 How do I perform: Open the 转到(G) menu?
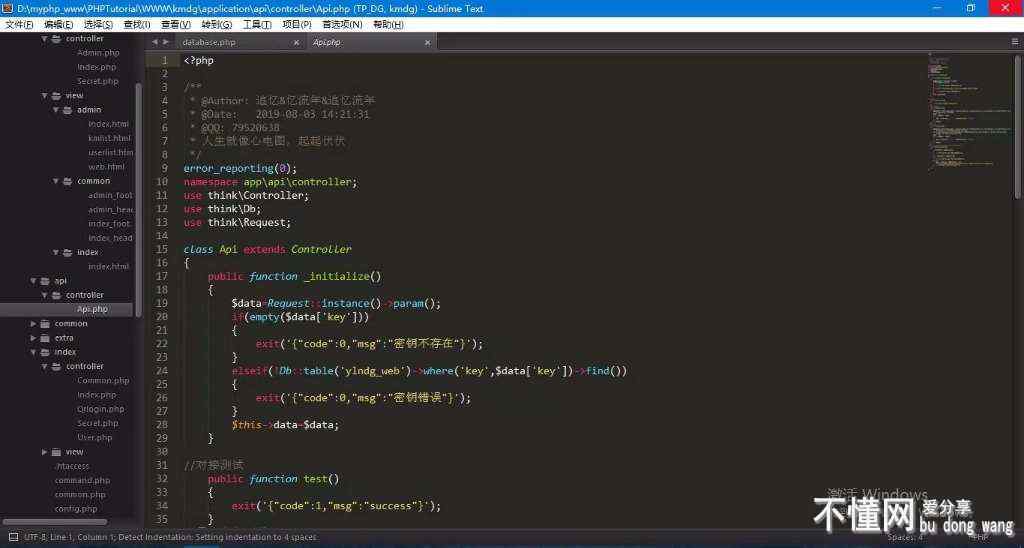(x=217, y=24)
